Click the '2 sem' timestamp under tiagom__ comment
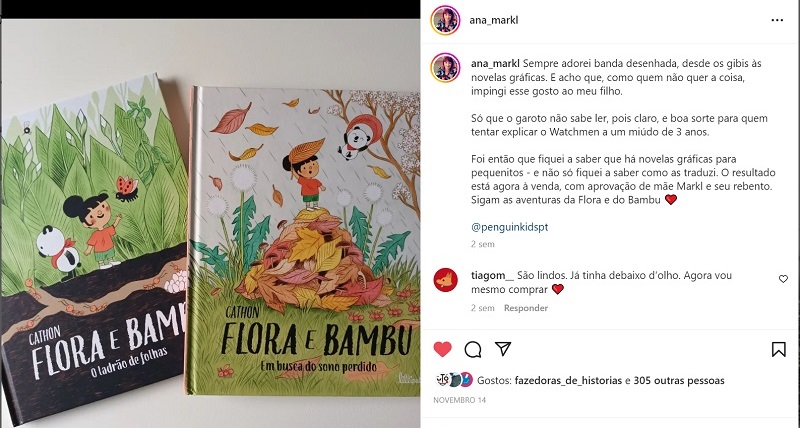The height and width of the screenshot is (428, 800). point(483,308)
